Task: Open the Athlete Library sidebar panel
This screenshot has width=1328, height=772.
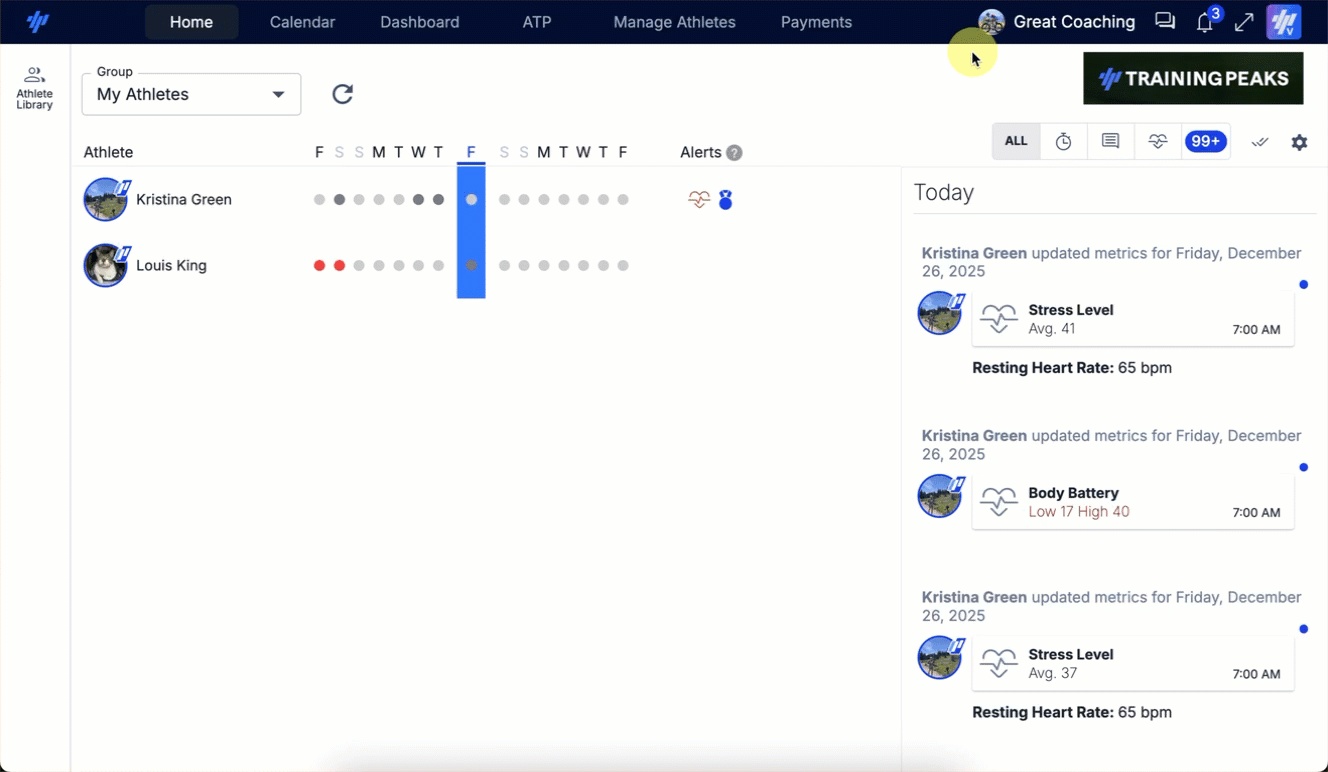Action: (34, 88)
